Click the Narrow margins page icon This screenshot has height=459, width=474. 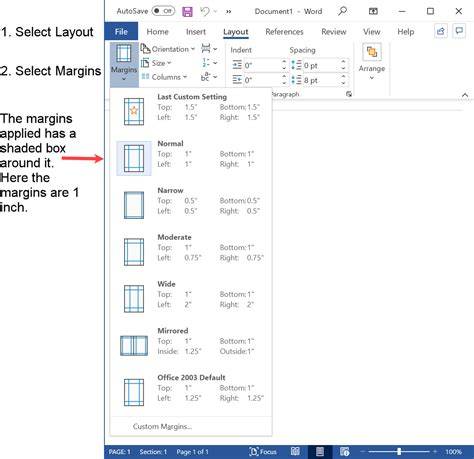click(x=134, y=205)
